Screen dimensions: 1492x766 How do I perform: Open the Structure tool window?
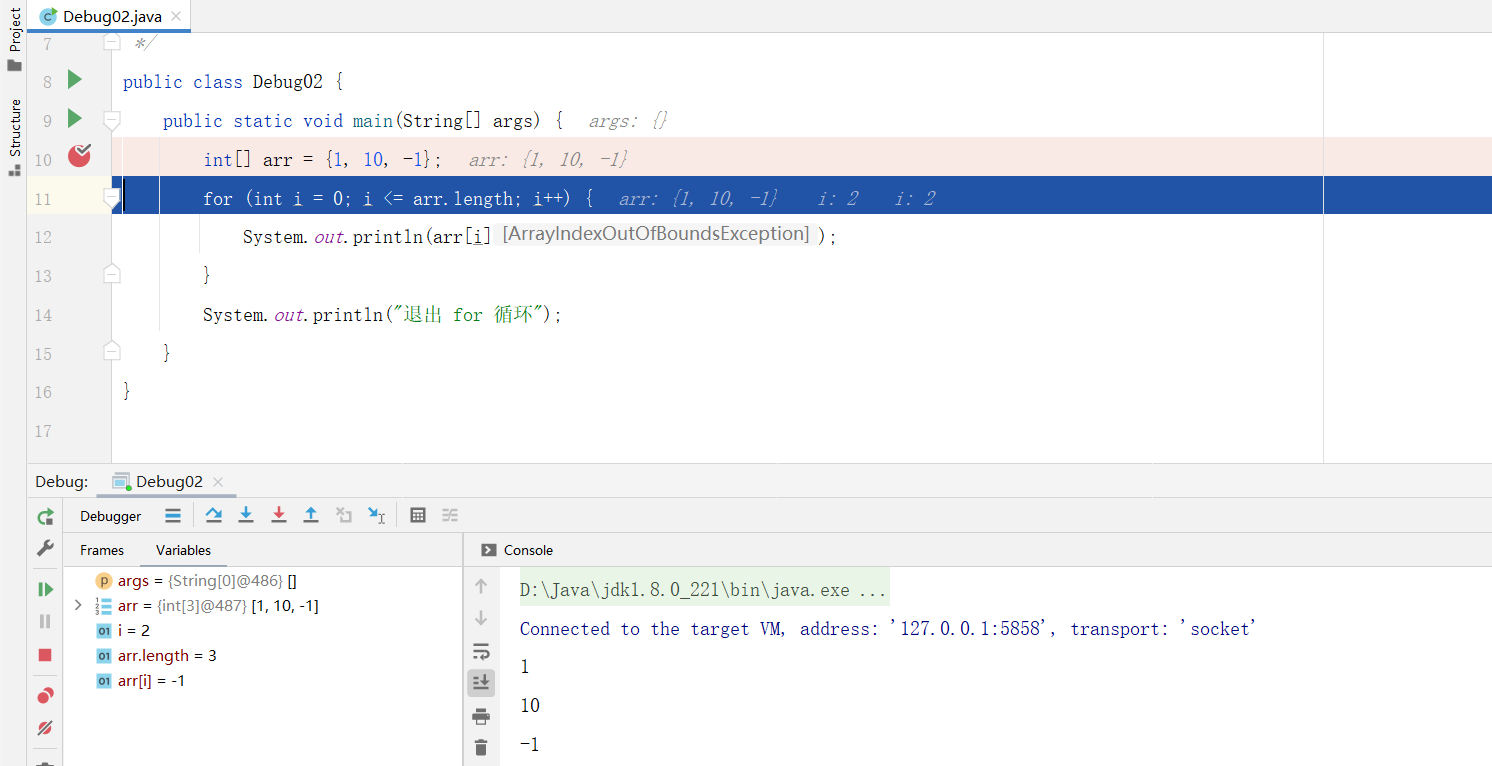coord(14,136)
